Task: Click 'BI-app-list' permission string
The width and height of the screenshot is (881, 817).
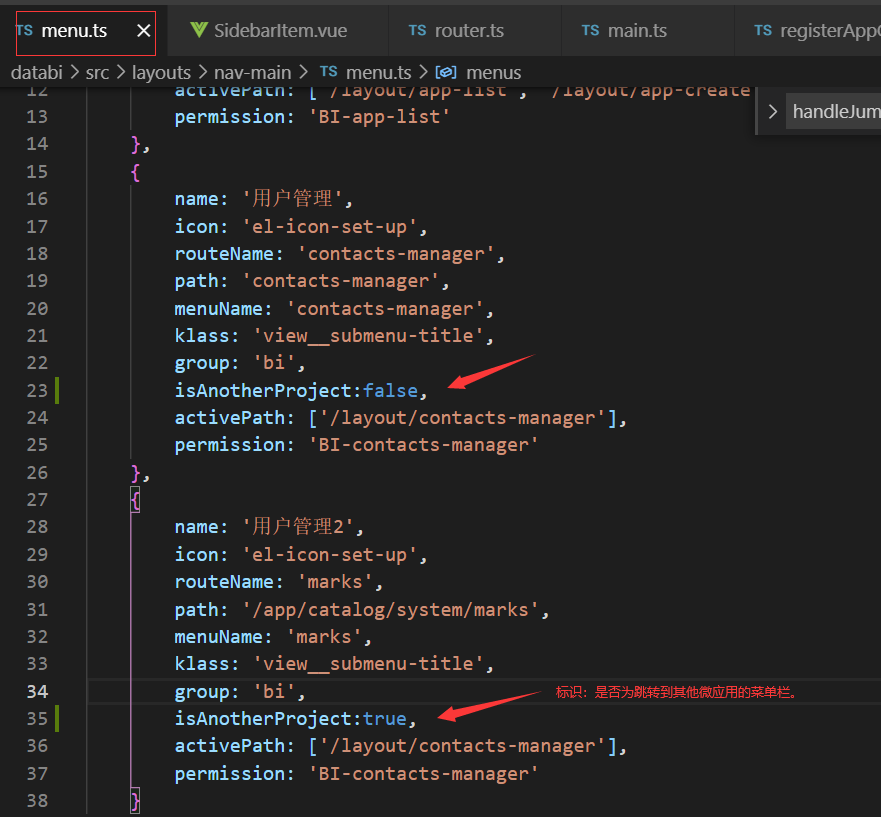Action: 379,117
